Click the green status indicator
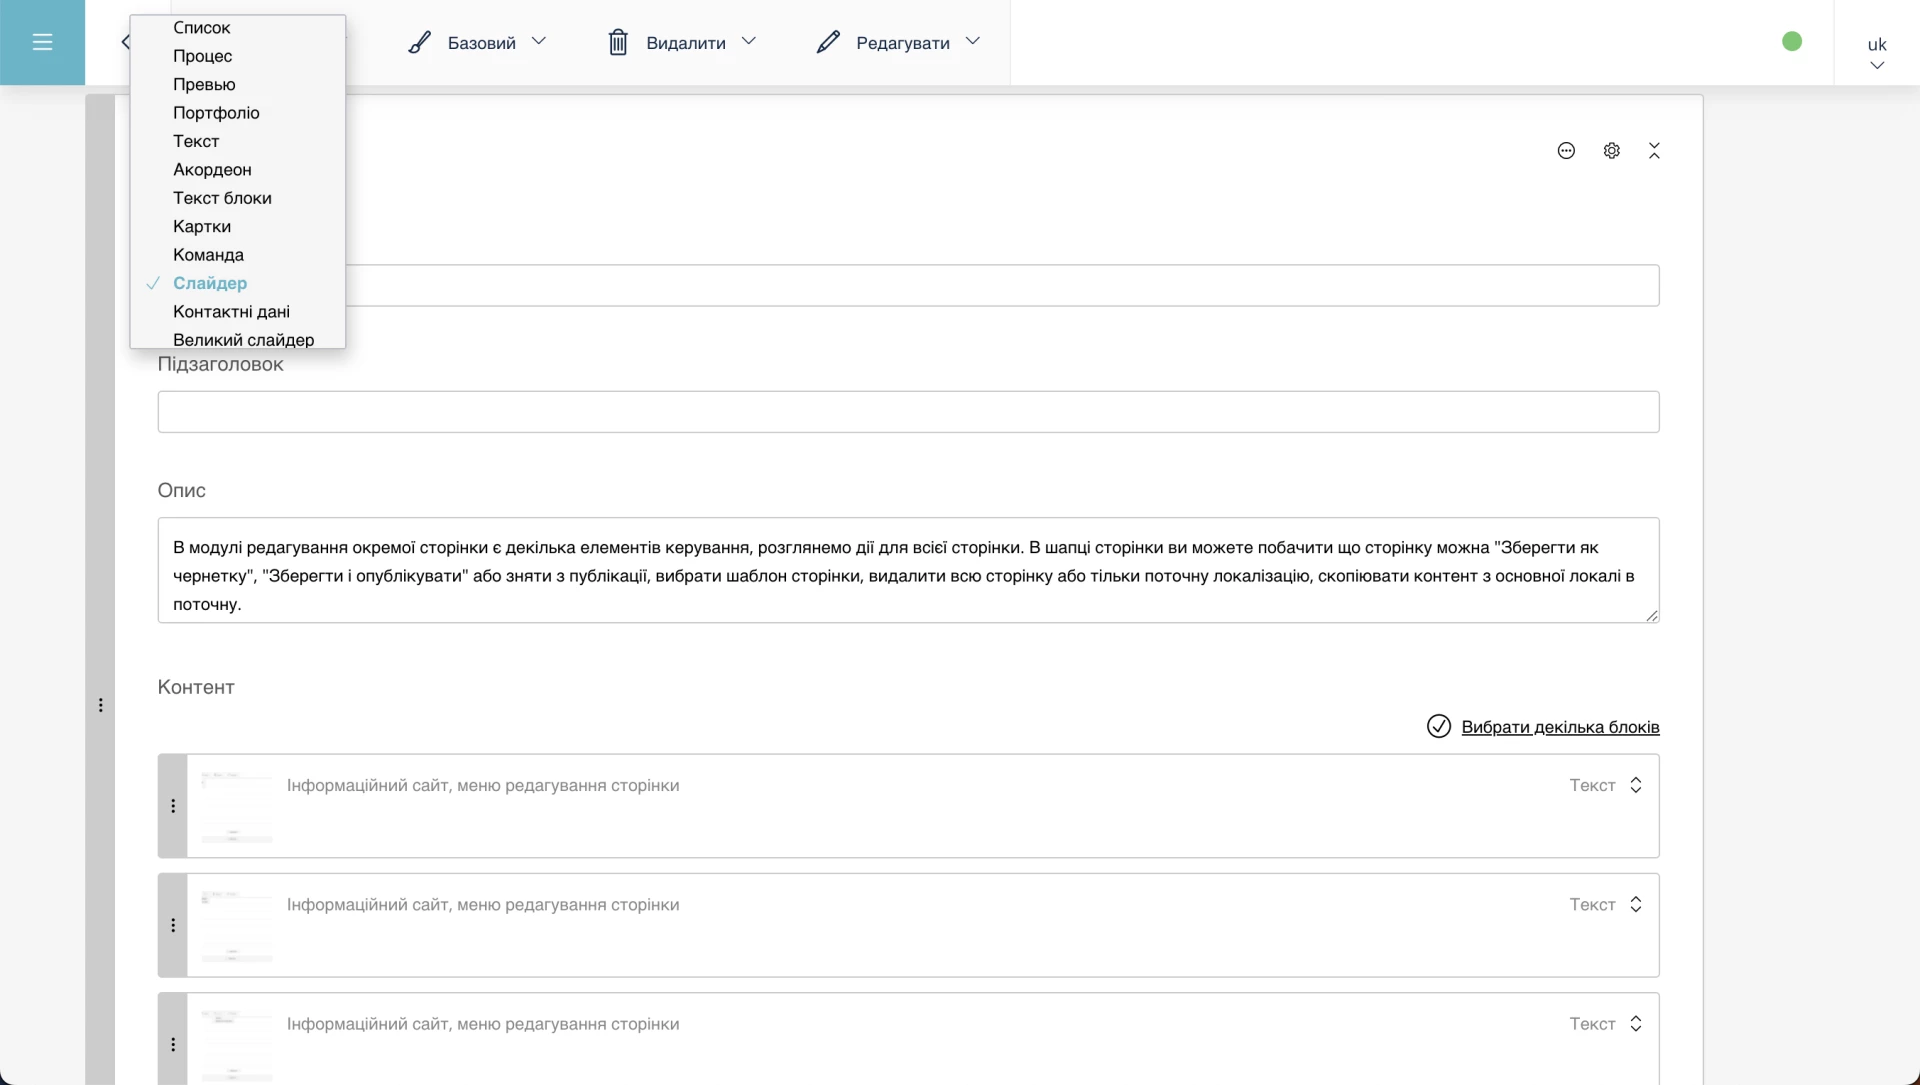The image size is (1920, 1085). pos(1792,41)
